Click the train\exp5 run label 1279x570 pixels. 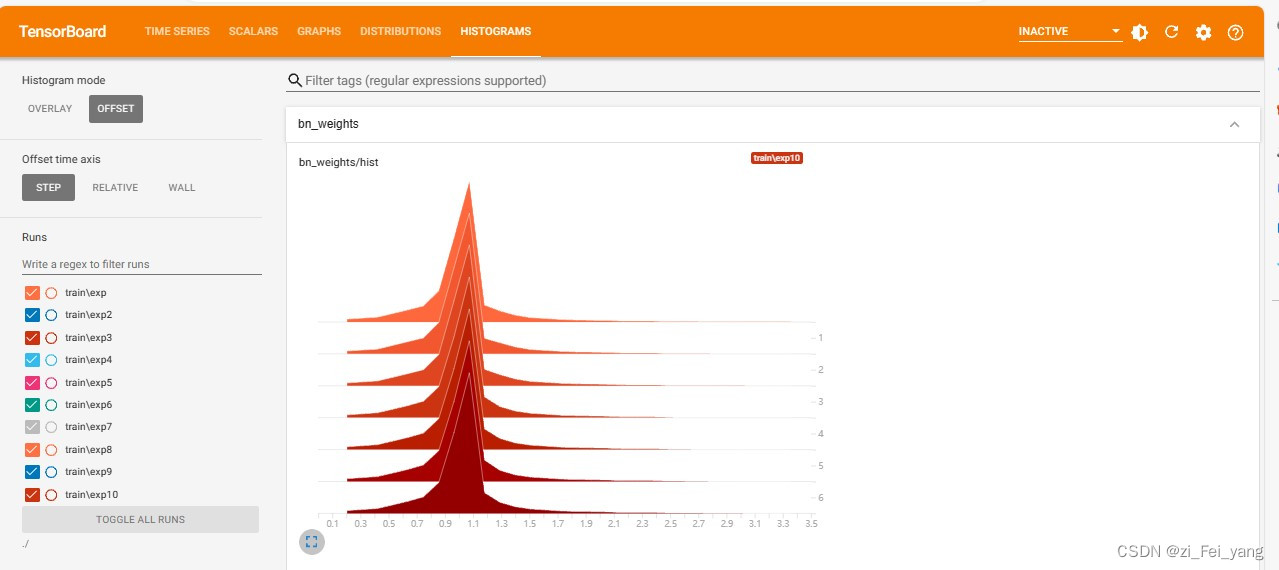(x=88, y=383)
